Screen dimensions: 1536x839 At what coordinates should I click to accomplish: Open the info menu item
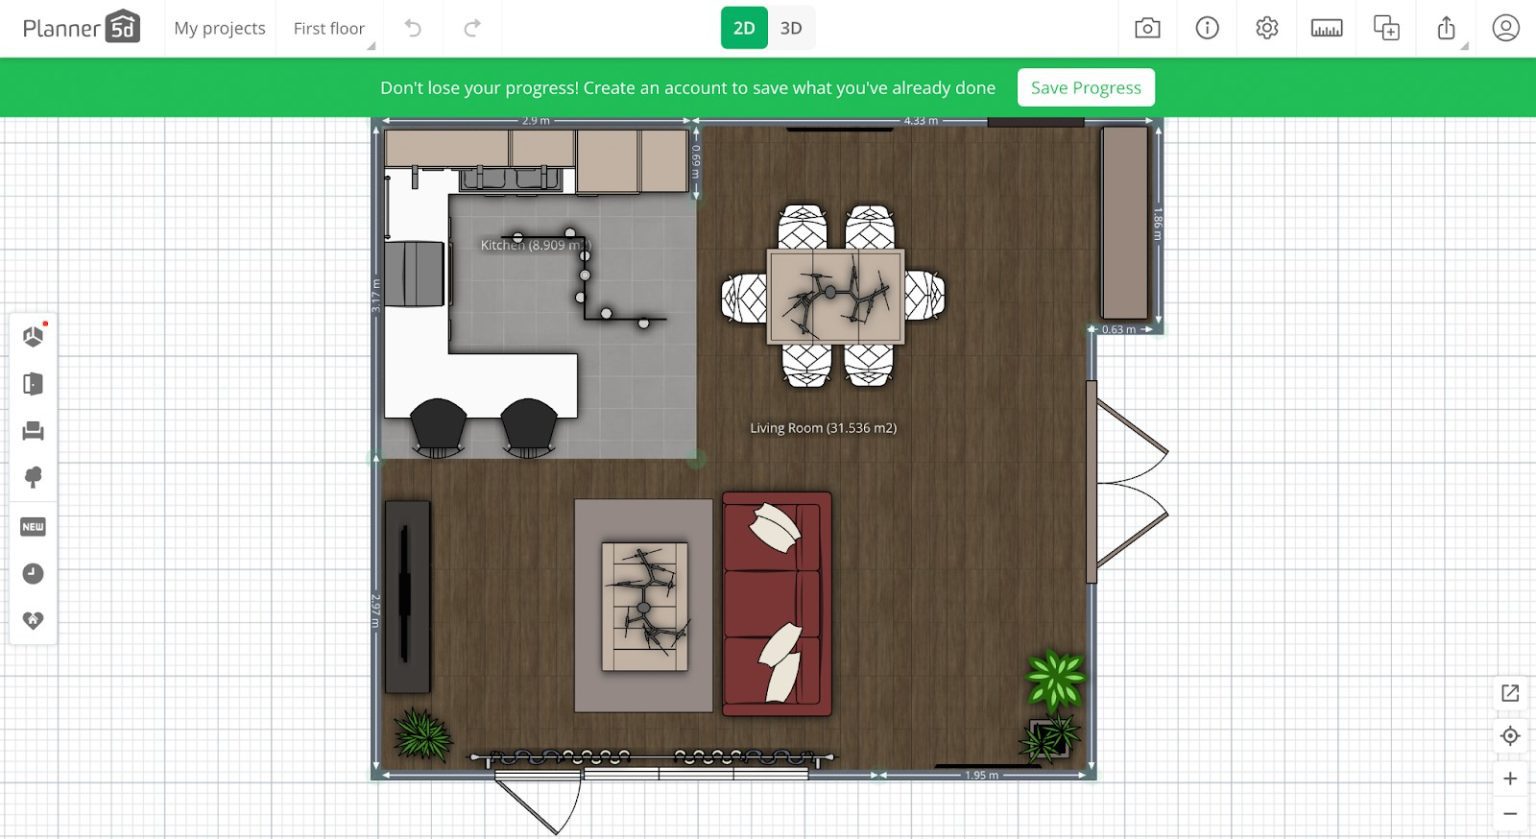coord(1206,28)
